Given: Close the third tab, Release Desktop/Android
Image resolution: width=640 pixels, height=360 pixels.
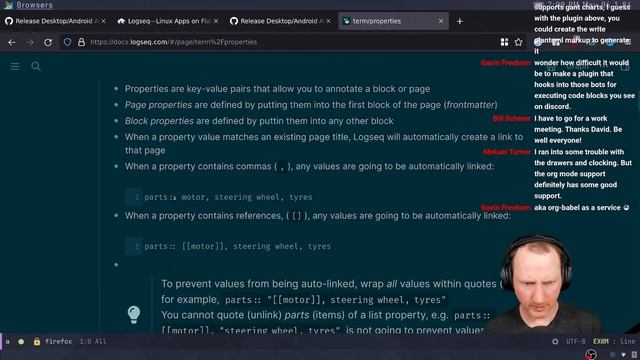Looking at the screenshot, I should tap(329, 21).
